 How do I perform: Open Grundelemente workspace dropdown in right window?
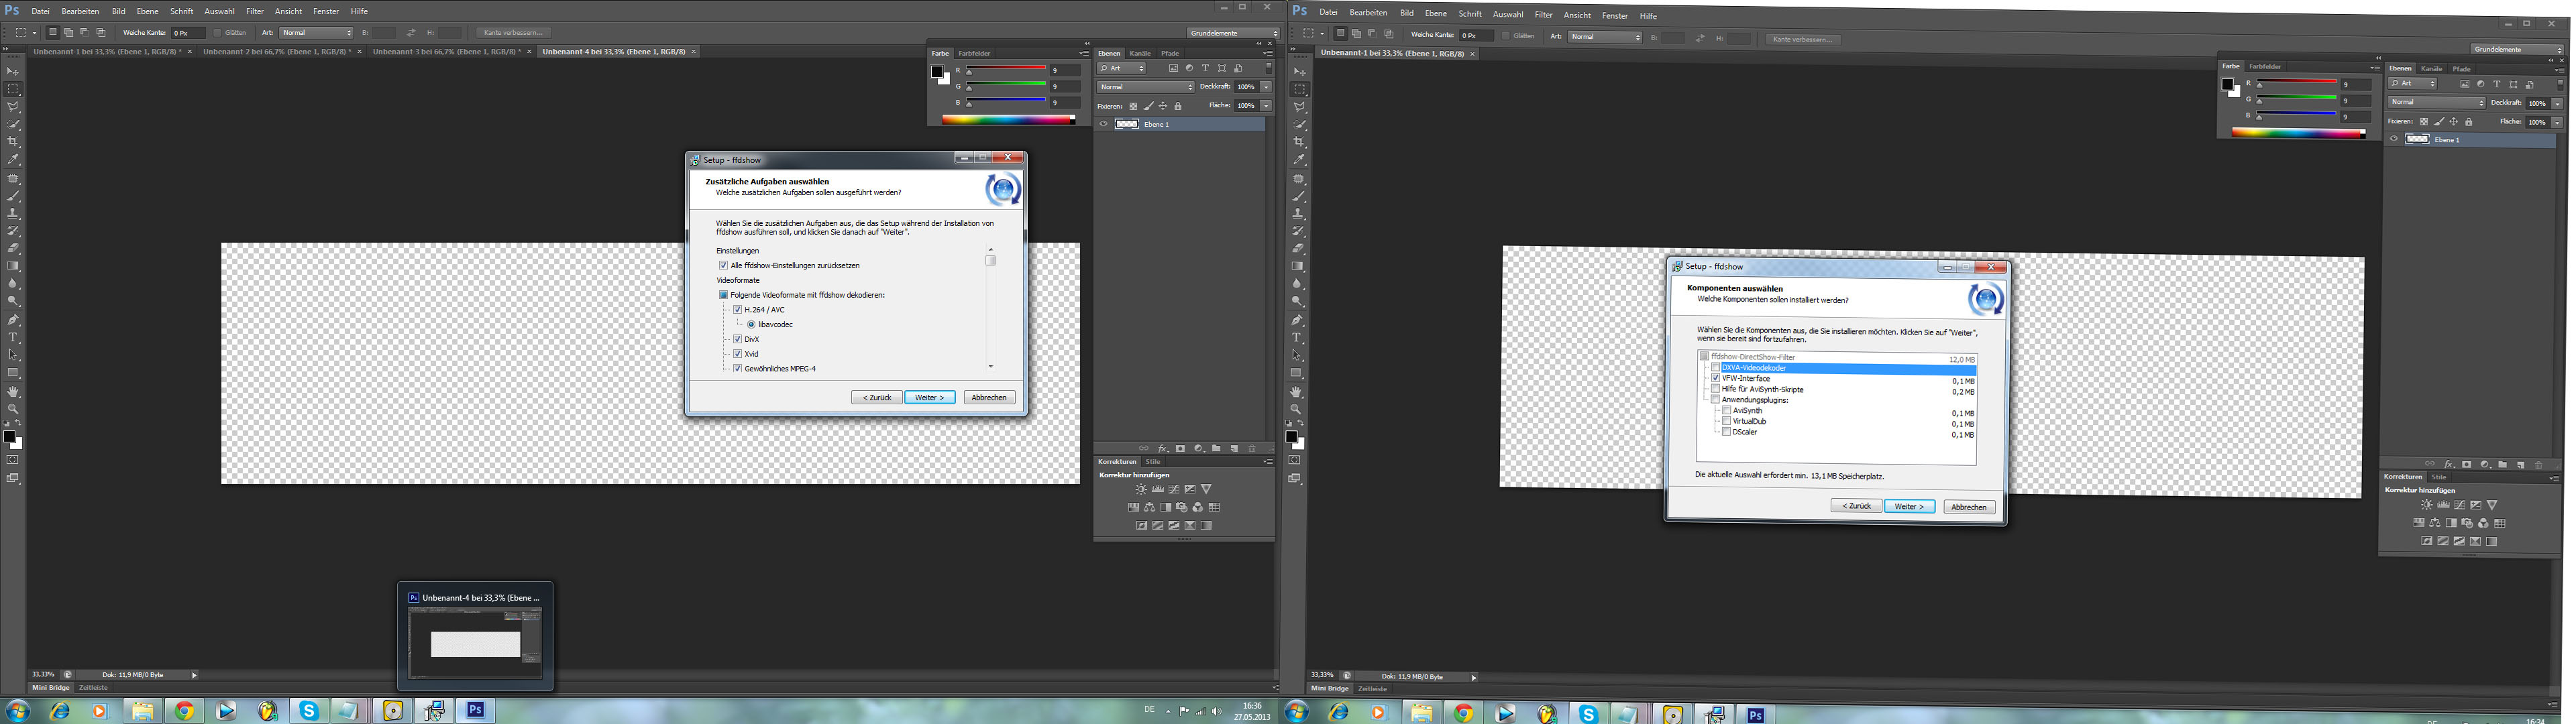[2518, 49]
